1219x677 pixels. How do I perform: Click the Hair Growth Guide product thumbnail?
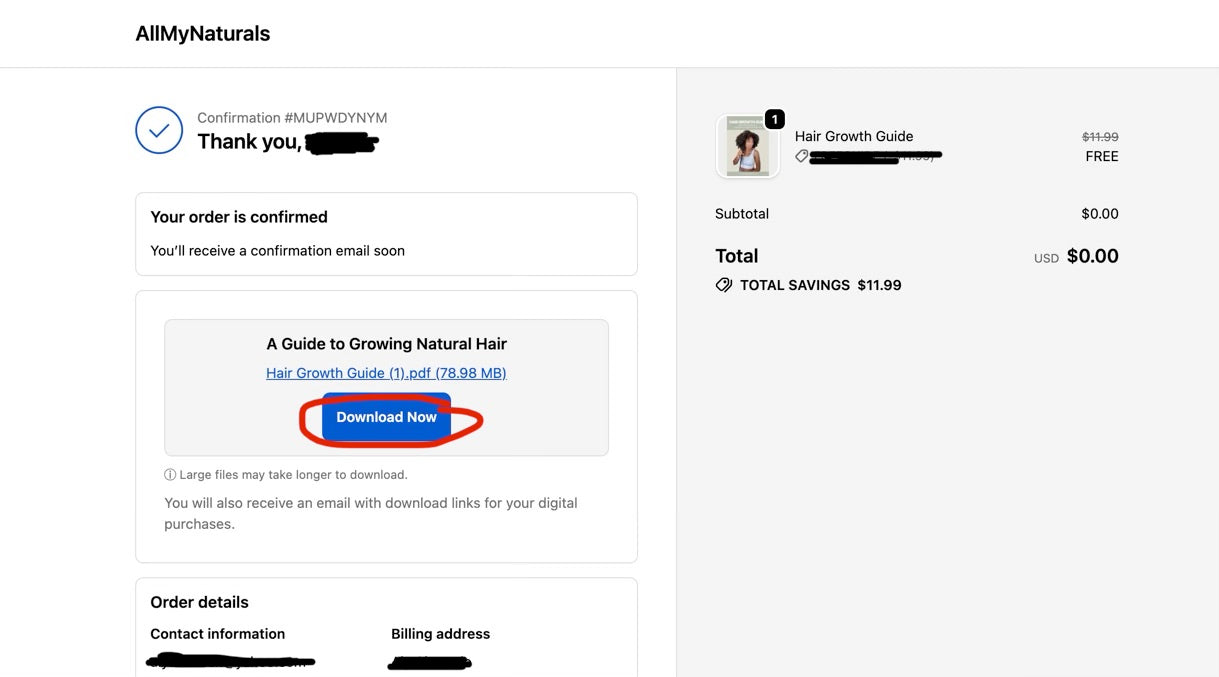click(747, 148)
